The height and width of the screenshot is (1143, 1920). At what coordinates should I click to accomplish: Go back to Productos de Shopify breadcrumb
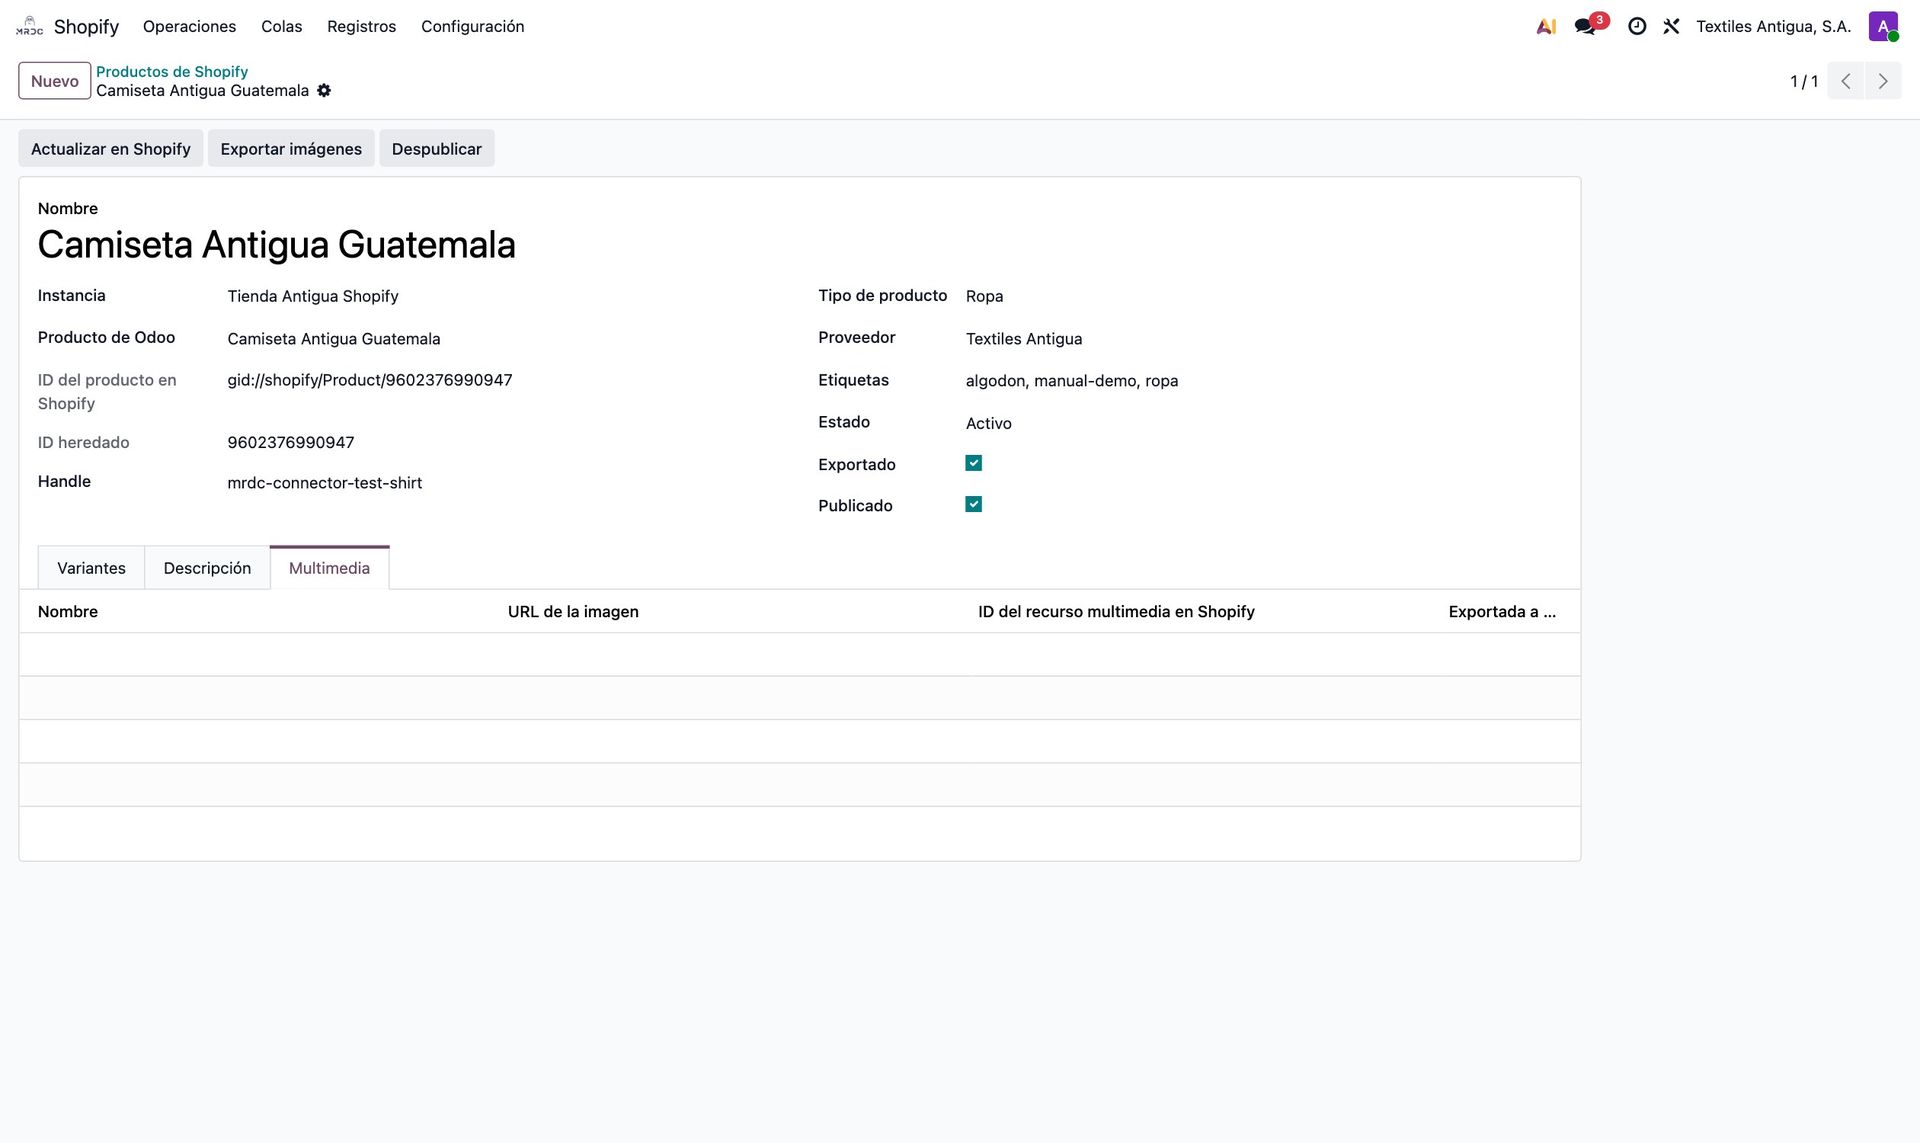pyautogui.click(x=172, y=71)
